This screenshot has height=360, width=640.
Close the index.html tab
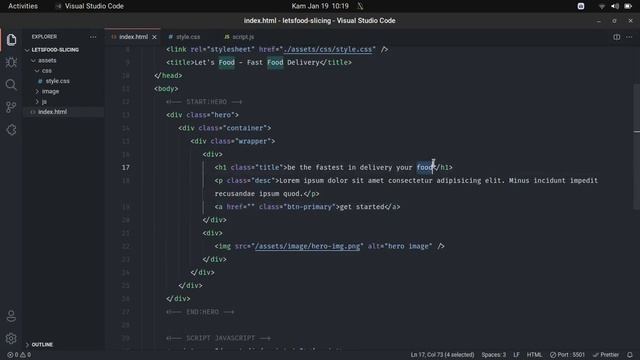point(154,37)
